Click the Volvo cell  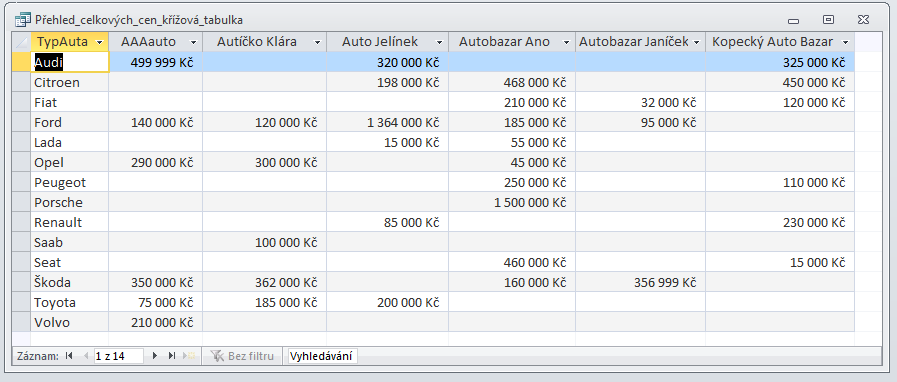point(70,322)
